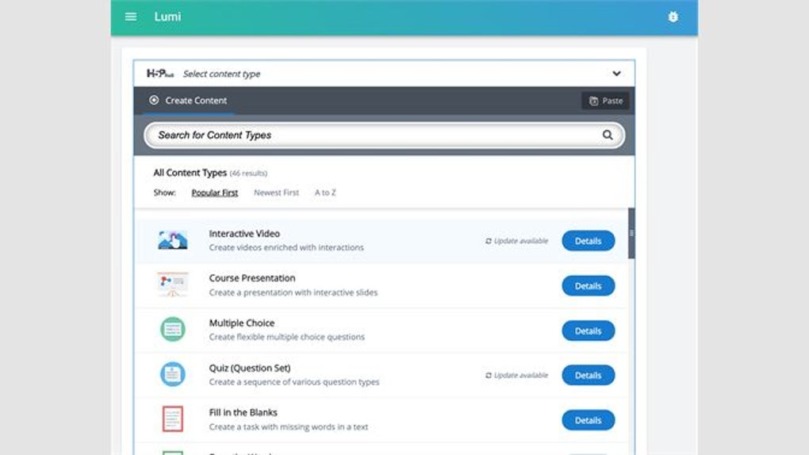This screenshot has width=809, height=455.
Task: Select the Fill in the Blanks title
Action: click(x=243, y=413)
